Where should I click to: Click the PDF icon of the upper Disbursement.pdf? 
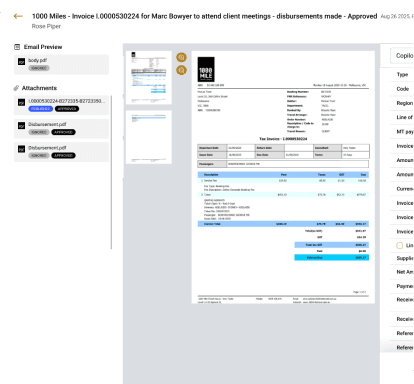(x=21, y=126)
